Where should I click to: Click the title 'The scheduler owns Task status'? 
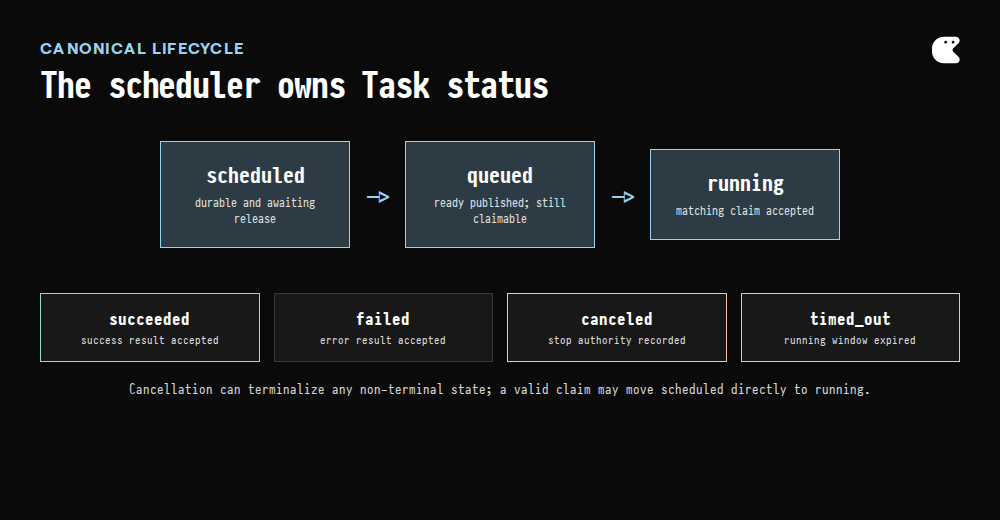(295, 85)
